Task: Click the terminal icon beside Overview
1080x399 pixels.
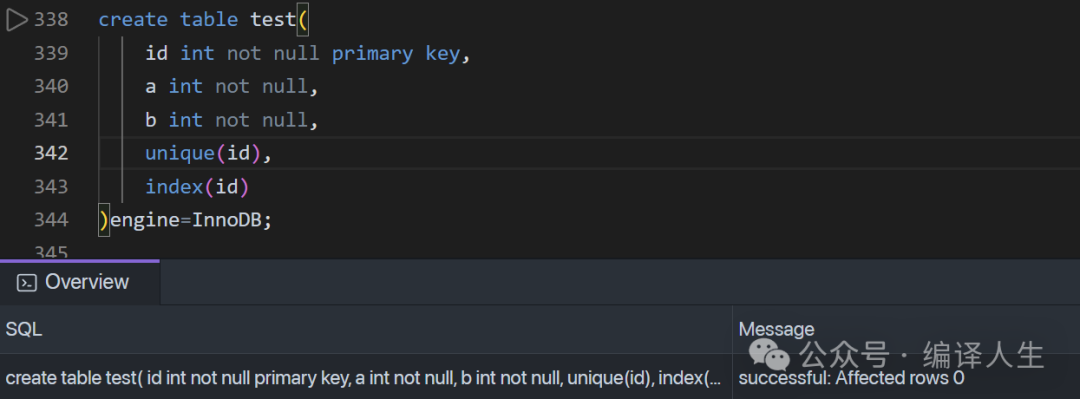Action: point(27,283)
